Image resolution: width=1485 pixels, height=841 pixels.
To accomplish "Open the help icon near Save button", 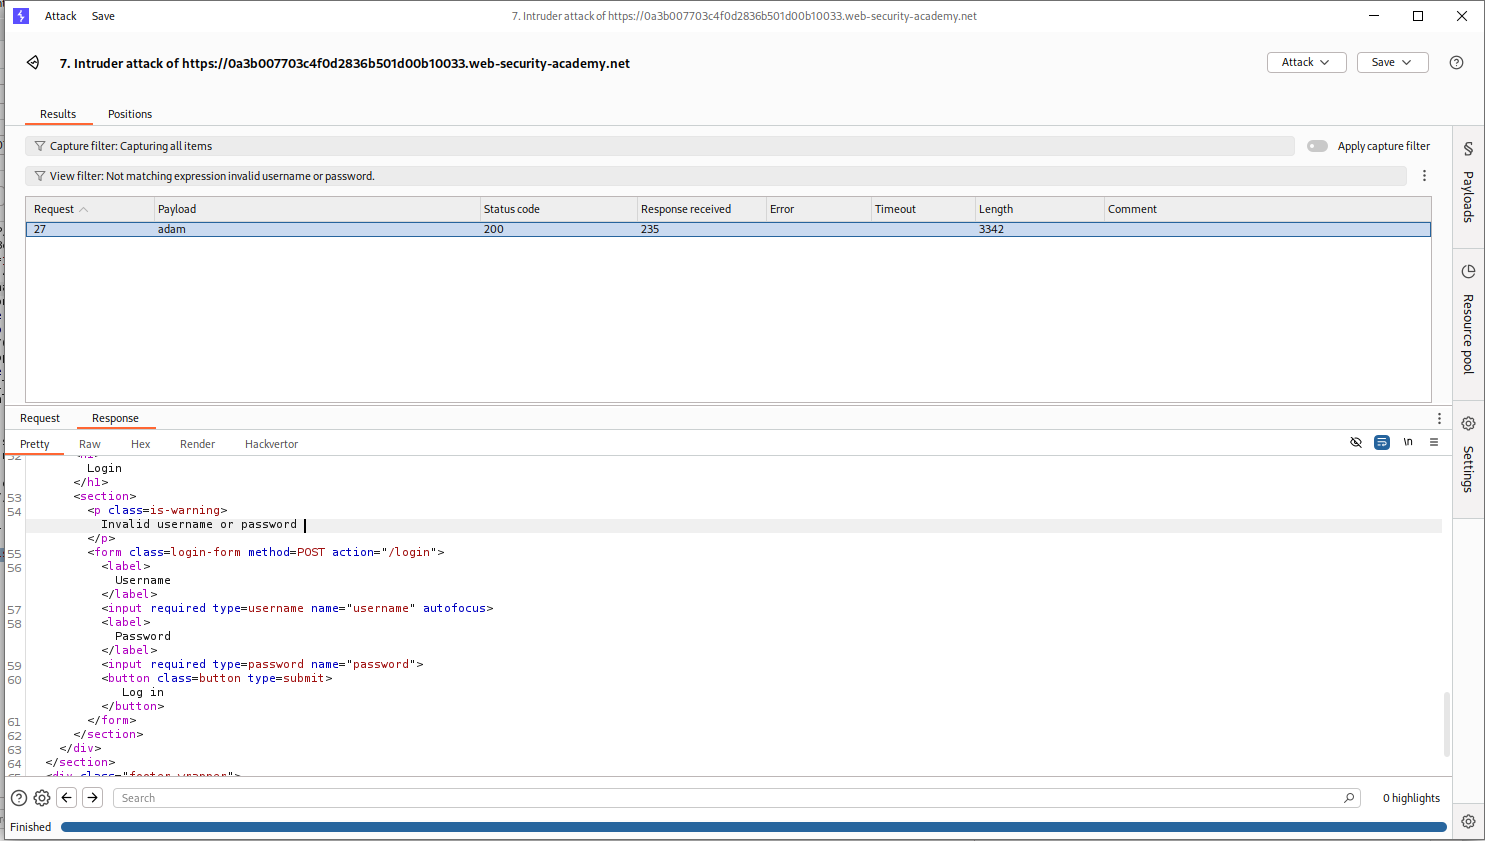I will [x=1456, y=63].
